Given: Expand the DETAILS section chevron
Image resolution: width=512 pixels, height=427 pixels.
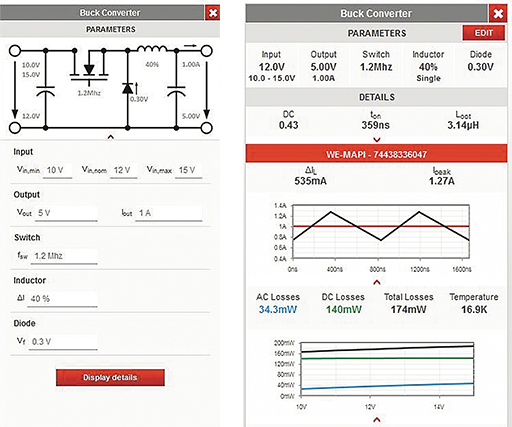Looking at the screenshot, I should (x=377, y=140).
